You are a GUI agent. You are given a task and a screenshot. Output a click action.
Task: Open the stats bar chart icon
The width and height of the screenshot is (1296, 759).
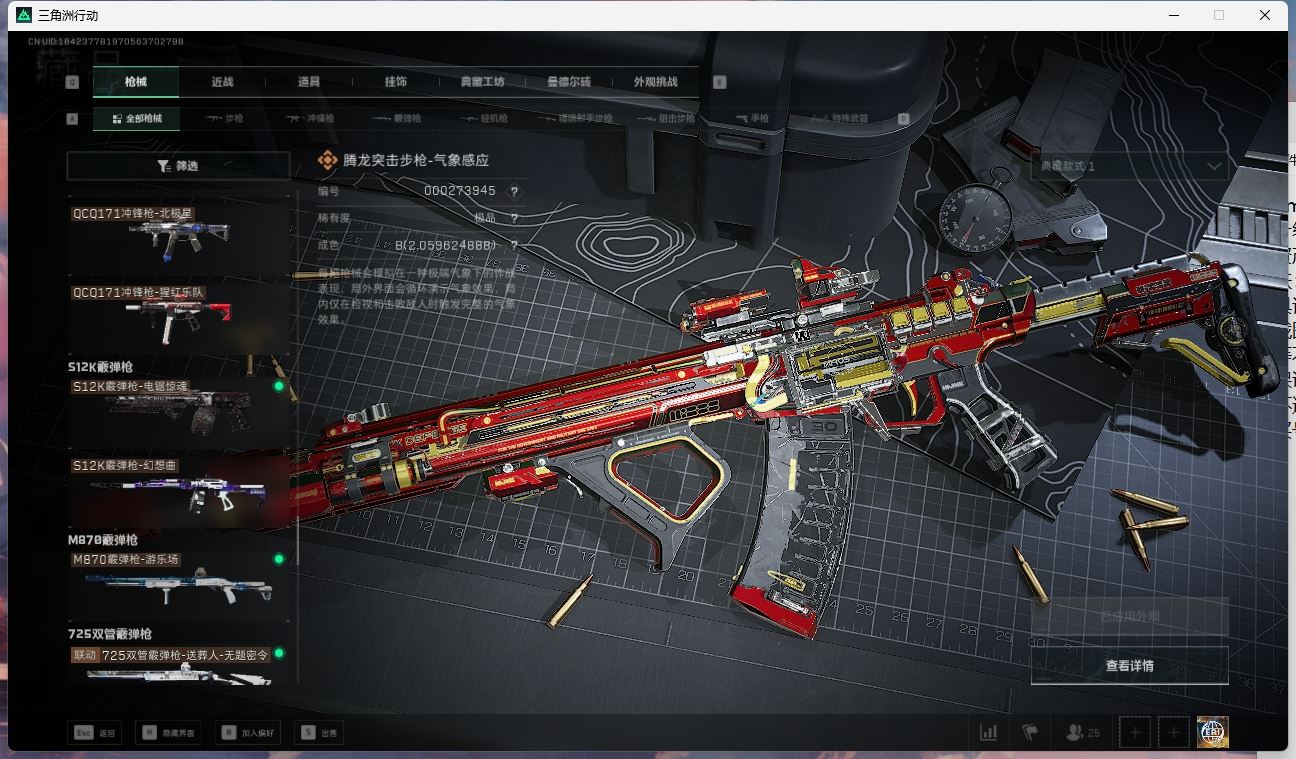tap(988, 732)
